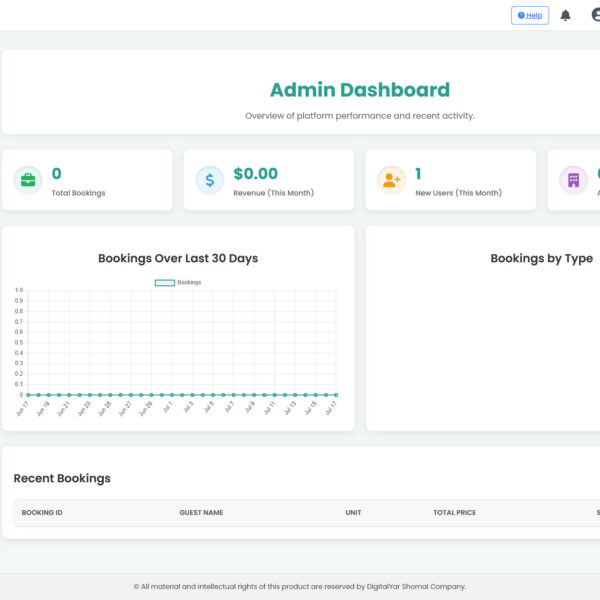
Task: Click Bookings Over Last 30 Days title
Action: coord(178,258)
